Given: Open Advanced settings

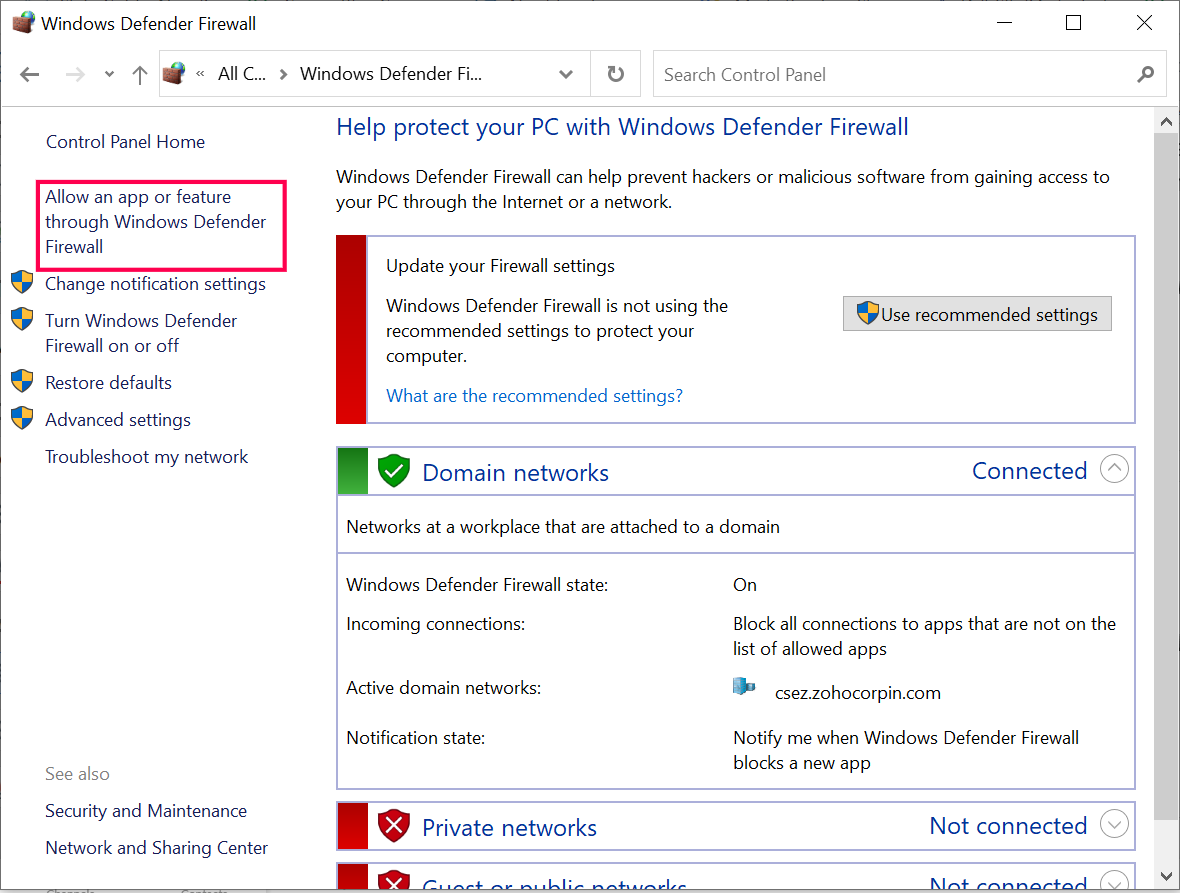Looking at the screenshot, I should pyautogui.click(x=118, y=420).
